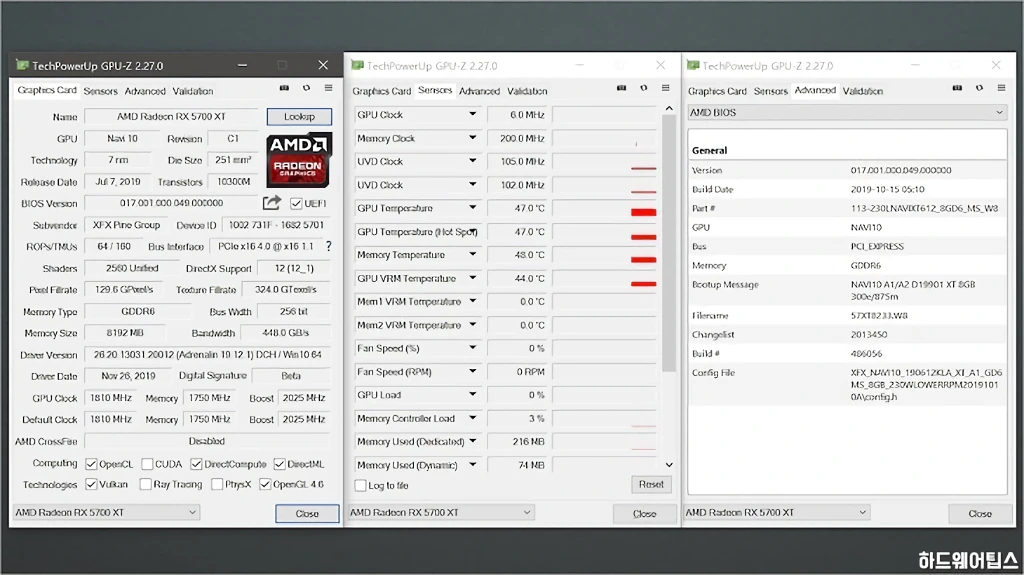Viewport: 1024px width, 575px height.
Task: Toggle the DirectCompute checkbox
Action: pyautogui.click(x=196, y=464)
